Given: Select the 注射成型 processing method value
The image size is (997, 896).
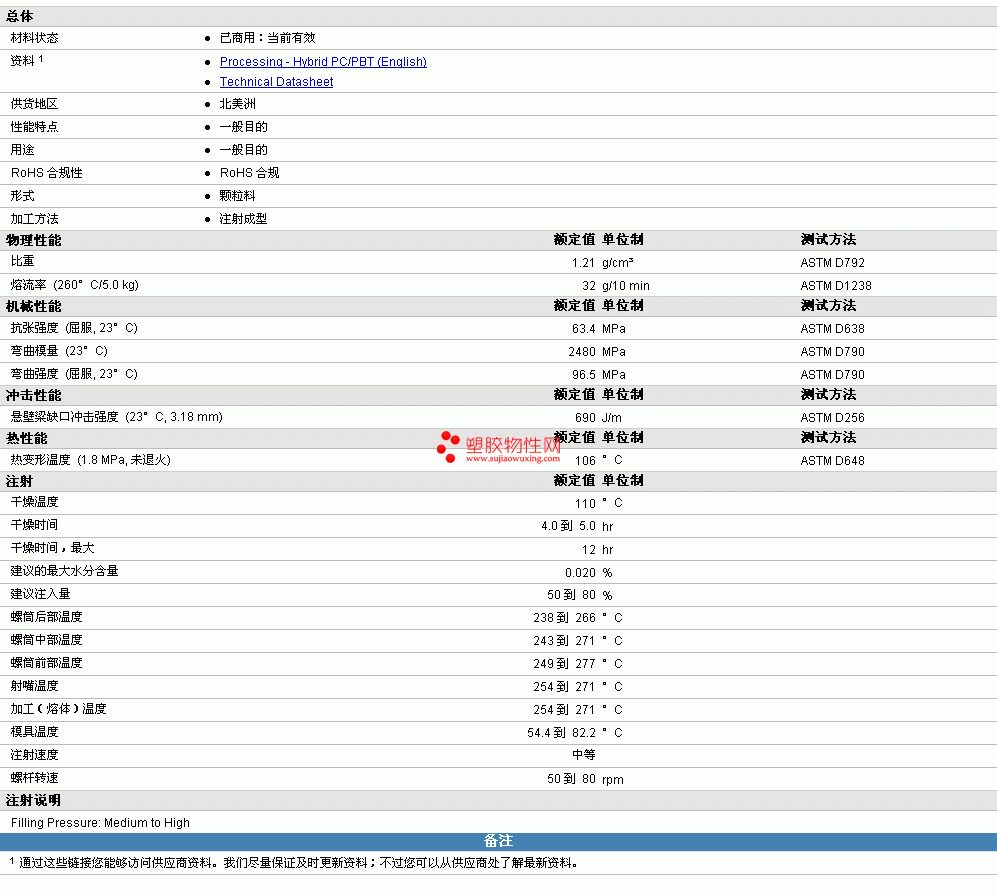Looking at the screenshot, I should (244, 219).
